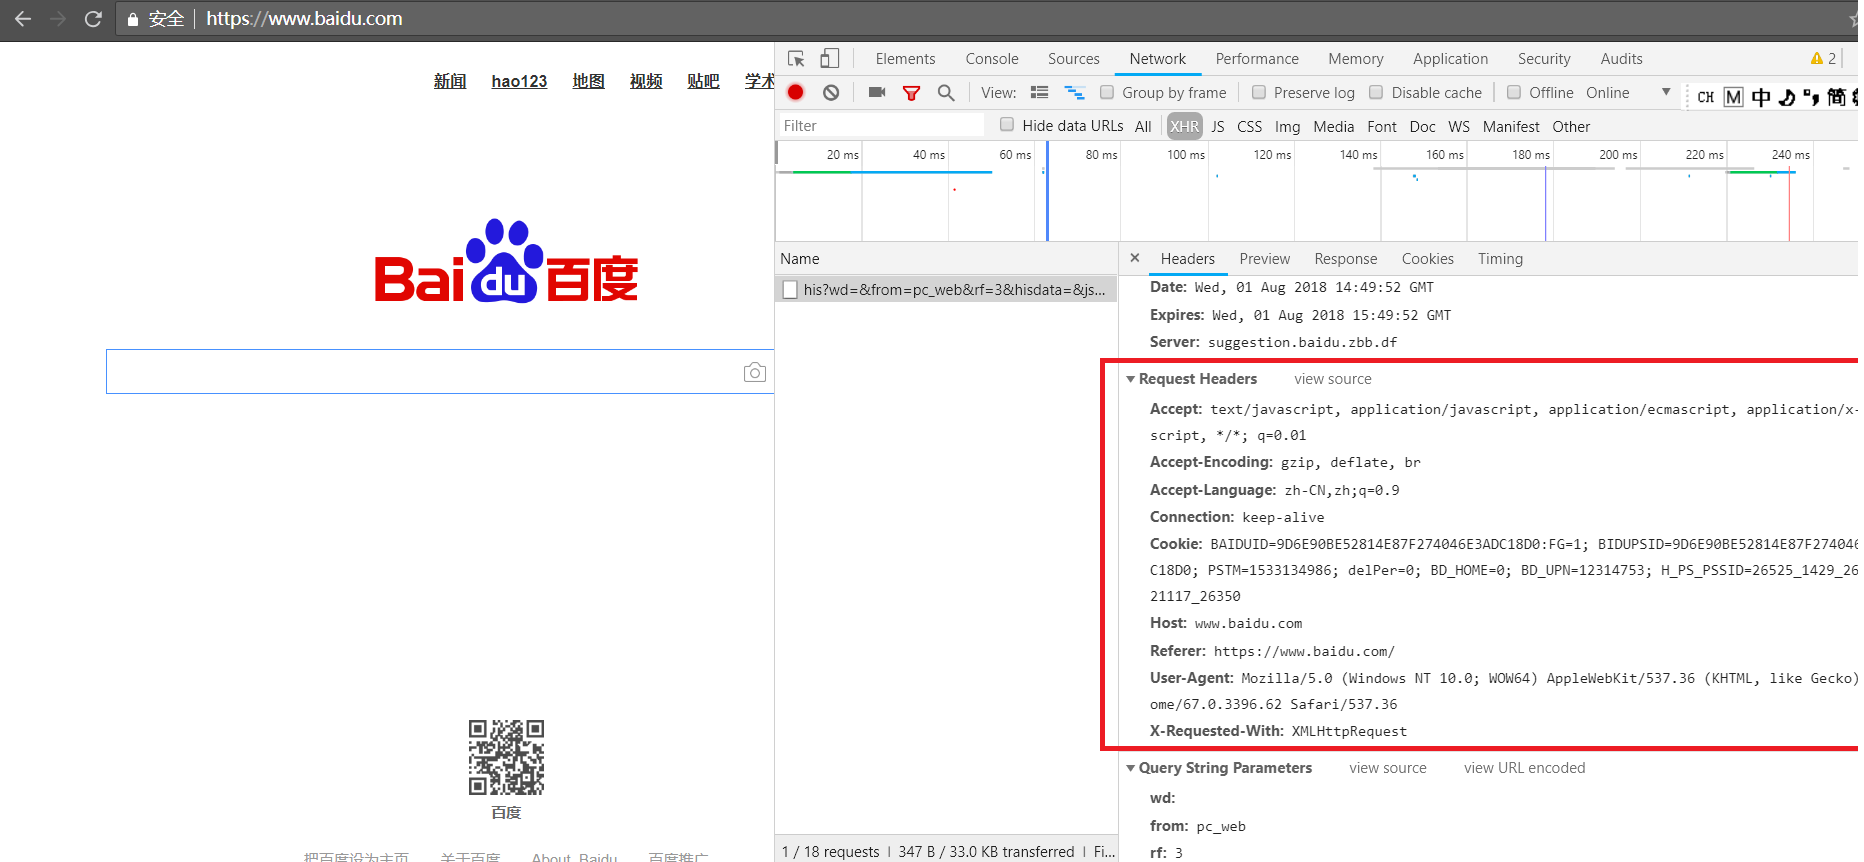Screen dimensions: 1864x862
Task: Check Hide data URLs
Action: (1007, 124)
